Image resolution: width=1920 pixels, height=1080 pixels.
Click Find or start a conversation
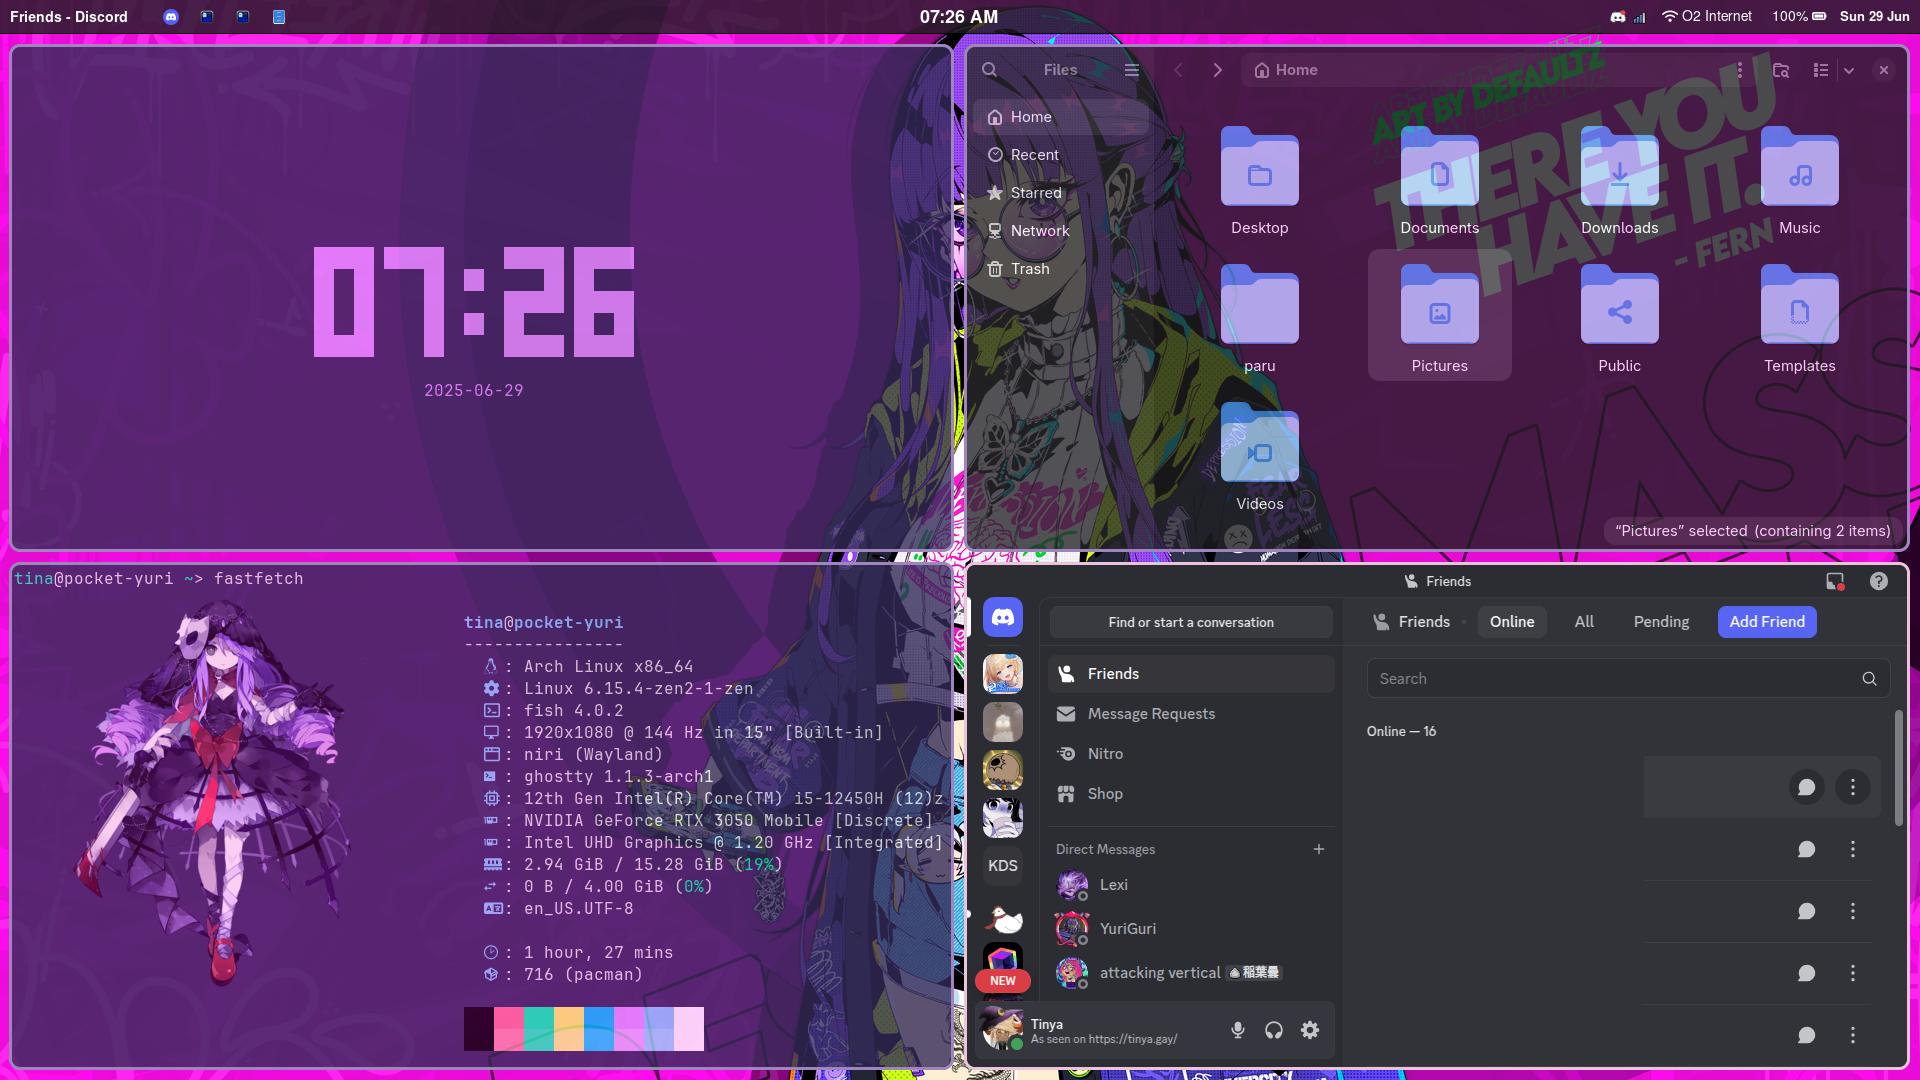(x=1190, y=622)
